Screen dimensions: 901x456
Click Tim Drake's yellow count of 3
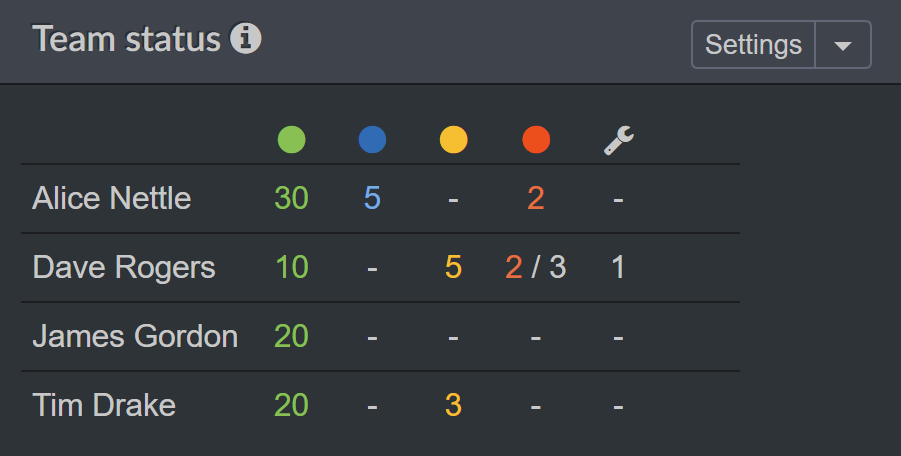click(x=453, y=405)
